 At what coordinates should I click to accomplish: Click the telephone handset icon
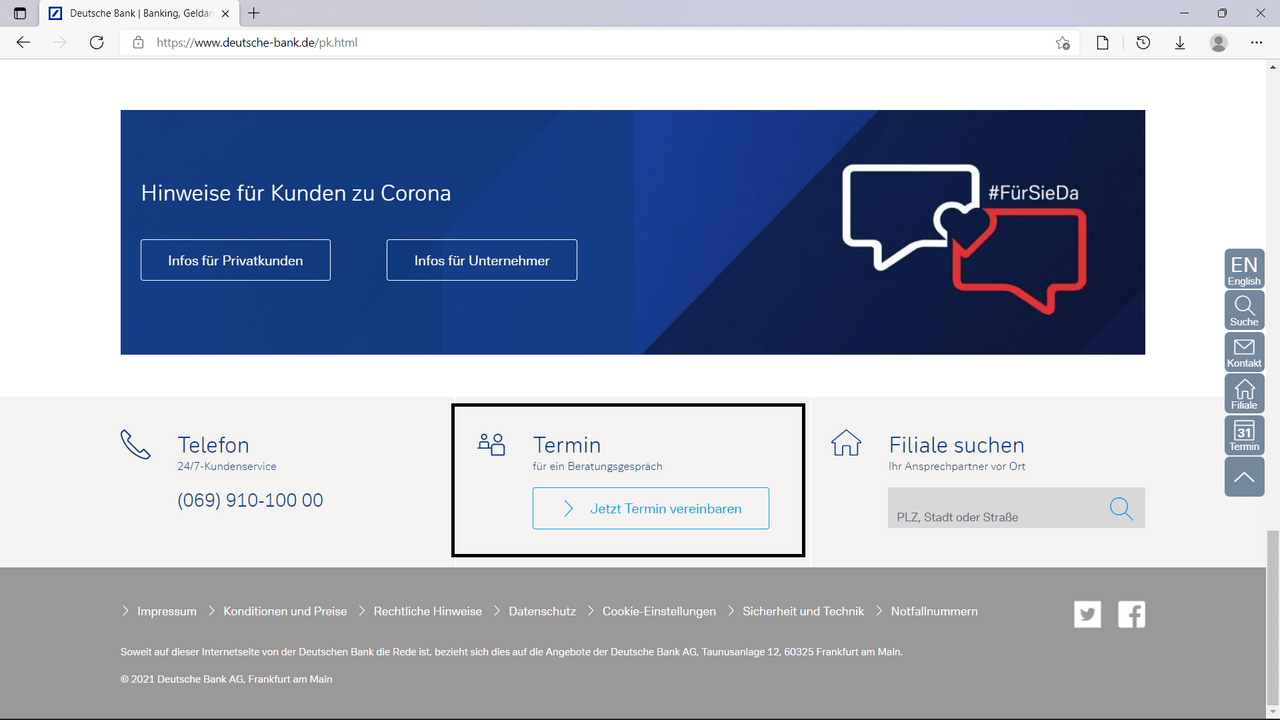point(135,444)
